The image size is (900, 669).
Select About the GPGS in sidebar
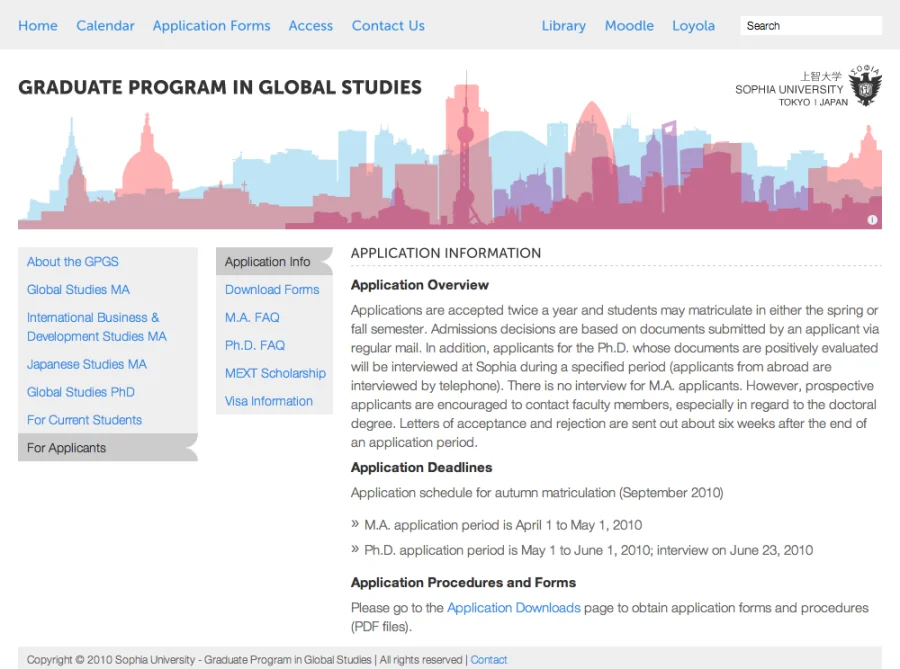73,262
